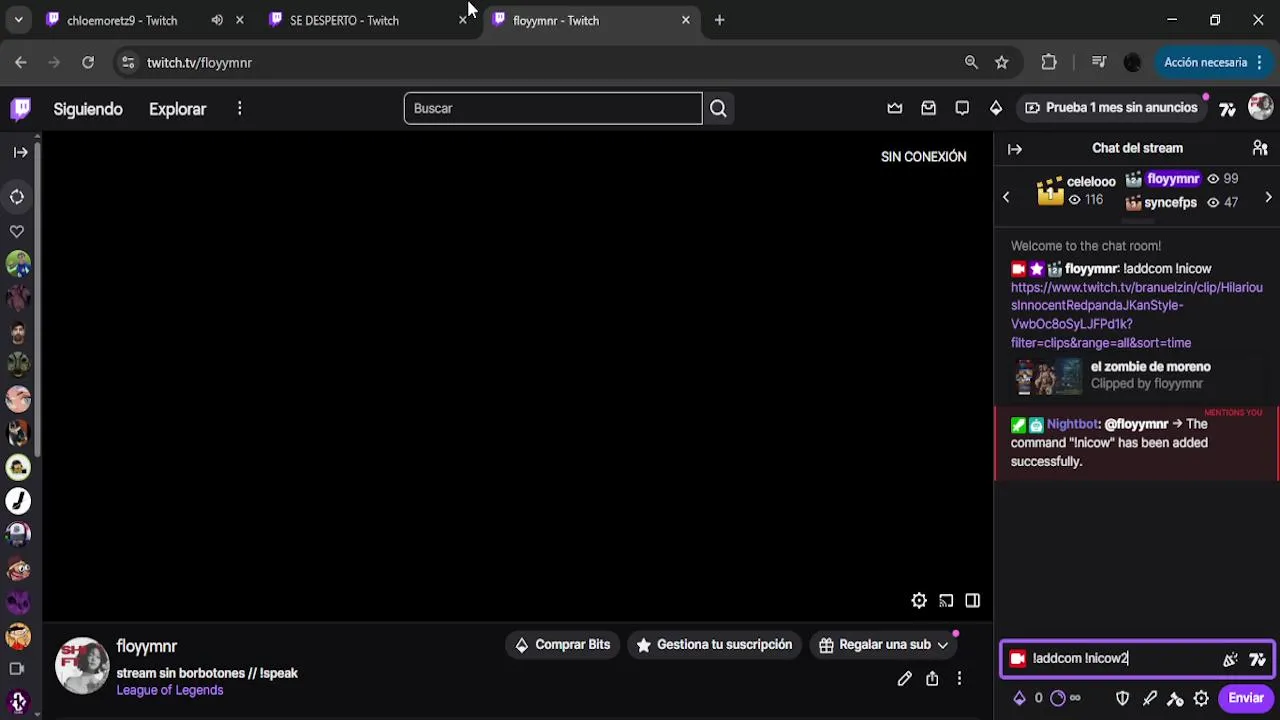Reload the page
This screenshot has width=1280, height=720.
pyautogui.click(x=88, y=62)
